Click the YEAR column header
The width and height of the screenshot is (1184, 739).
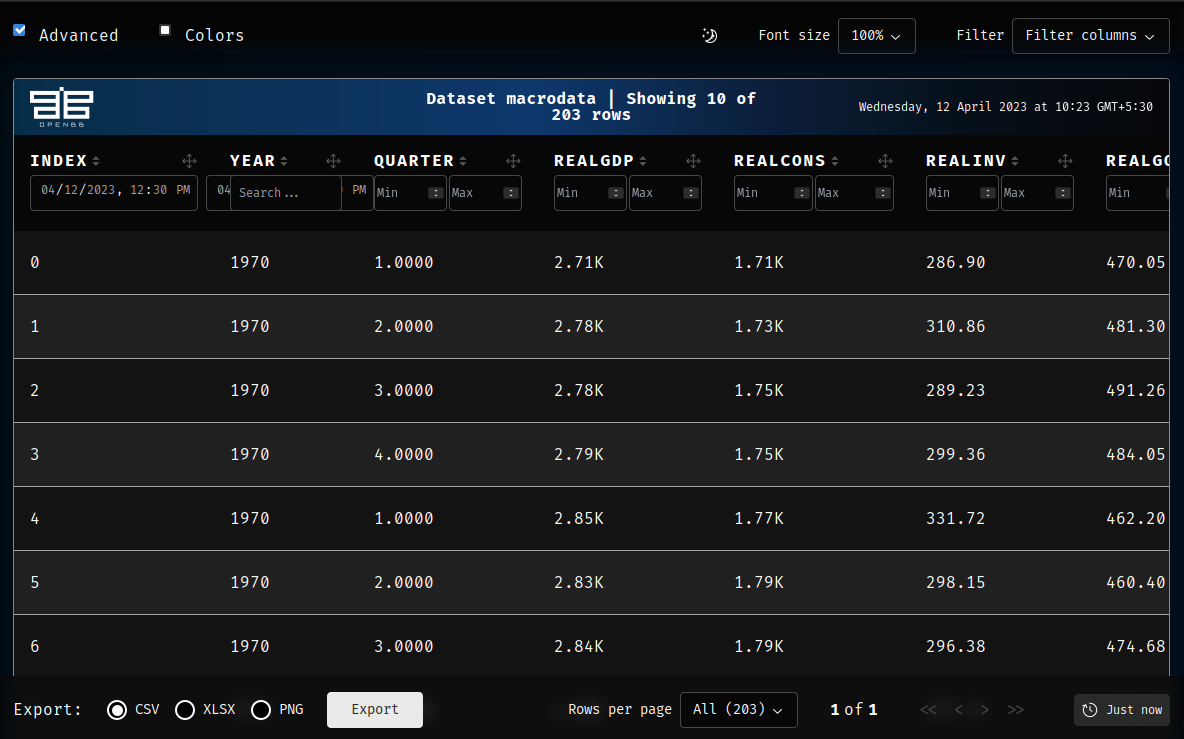click(x=253, y=161)
